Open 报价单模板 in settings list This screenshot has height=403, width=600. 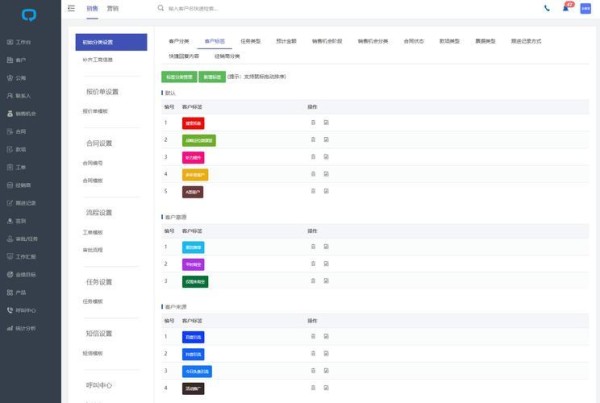pos(96,111)
